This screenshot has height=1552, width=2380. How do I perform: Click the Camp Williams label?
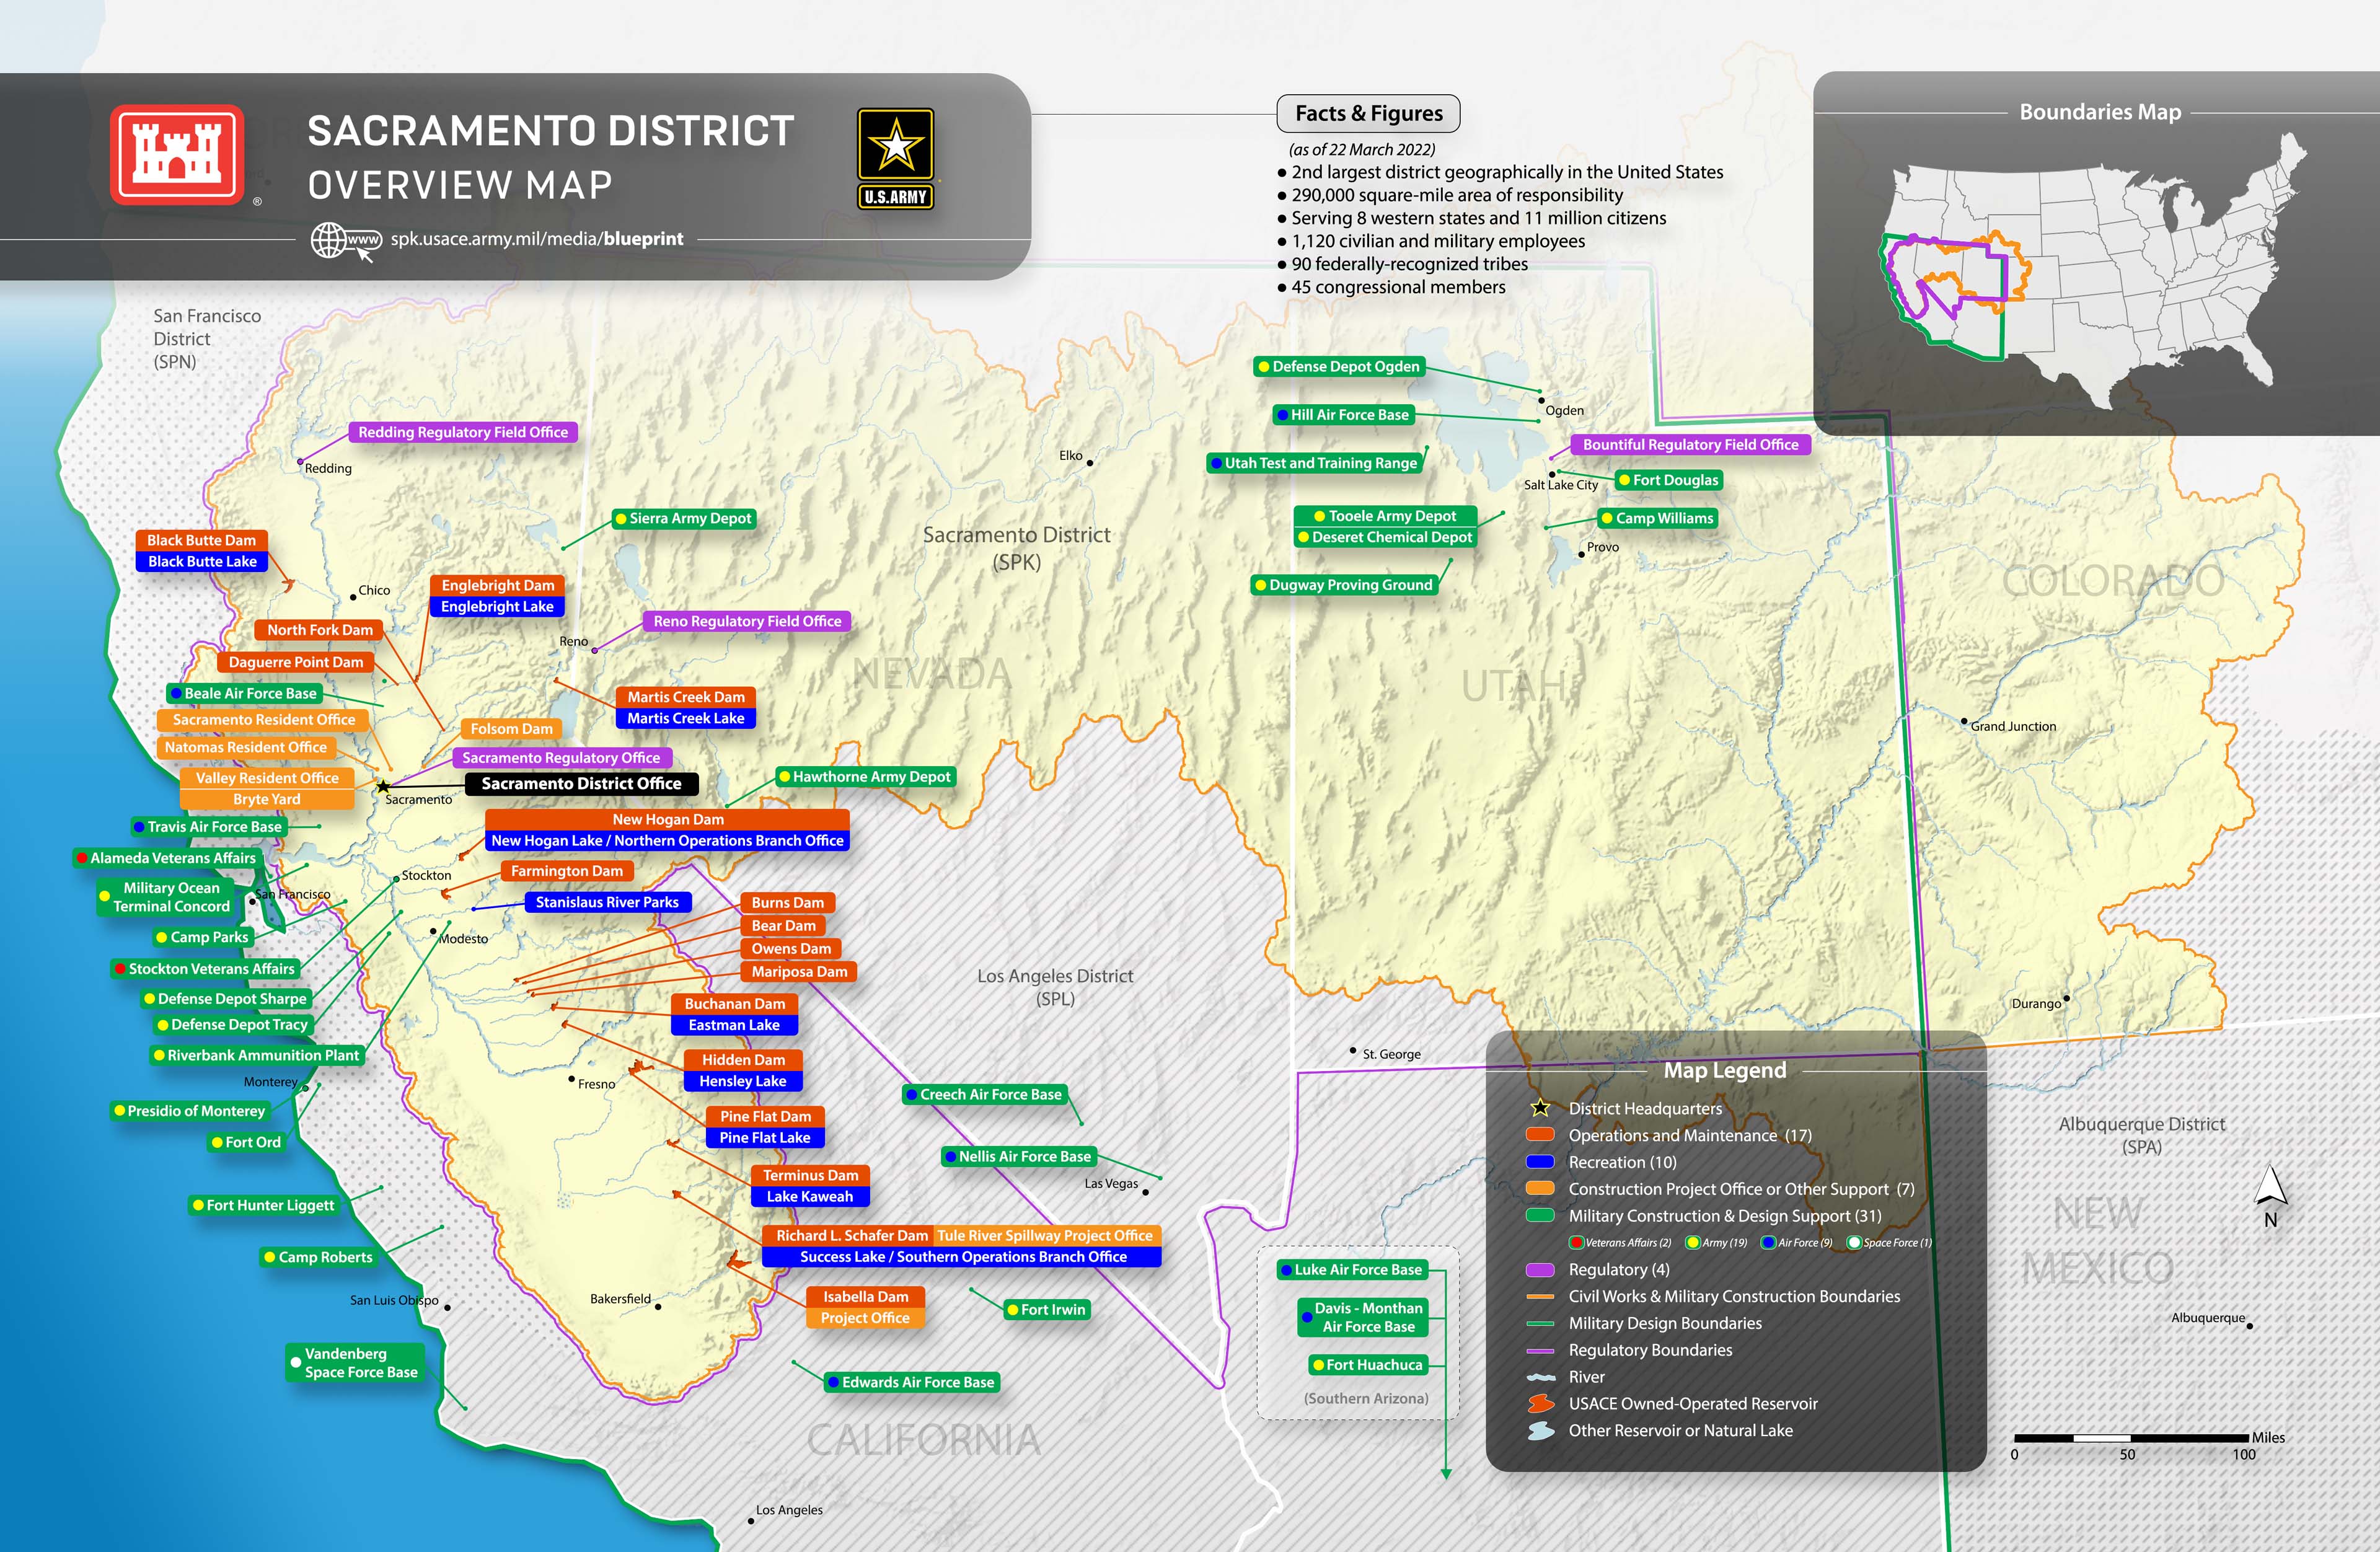(x=1658, y=518)
